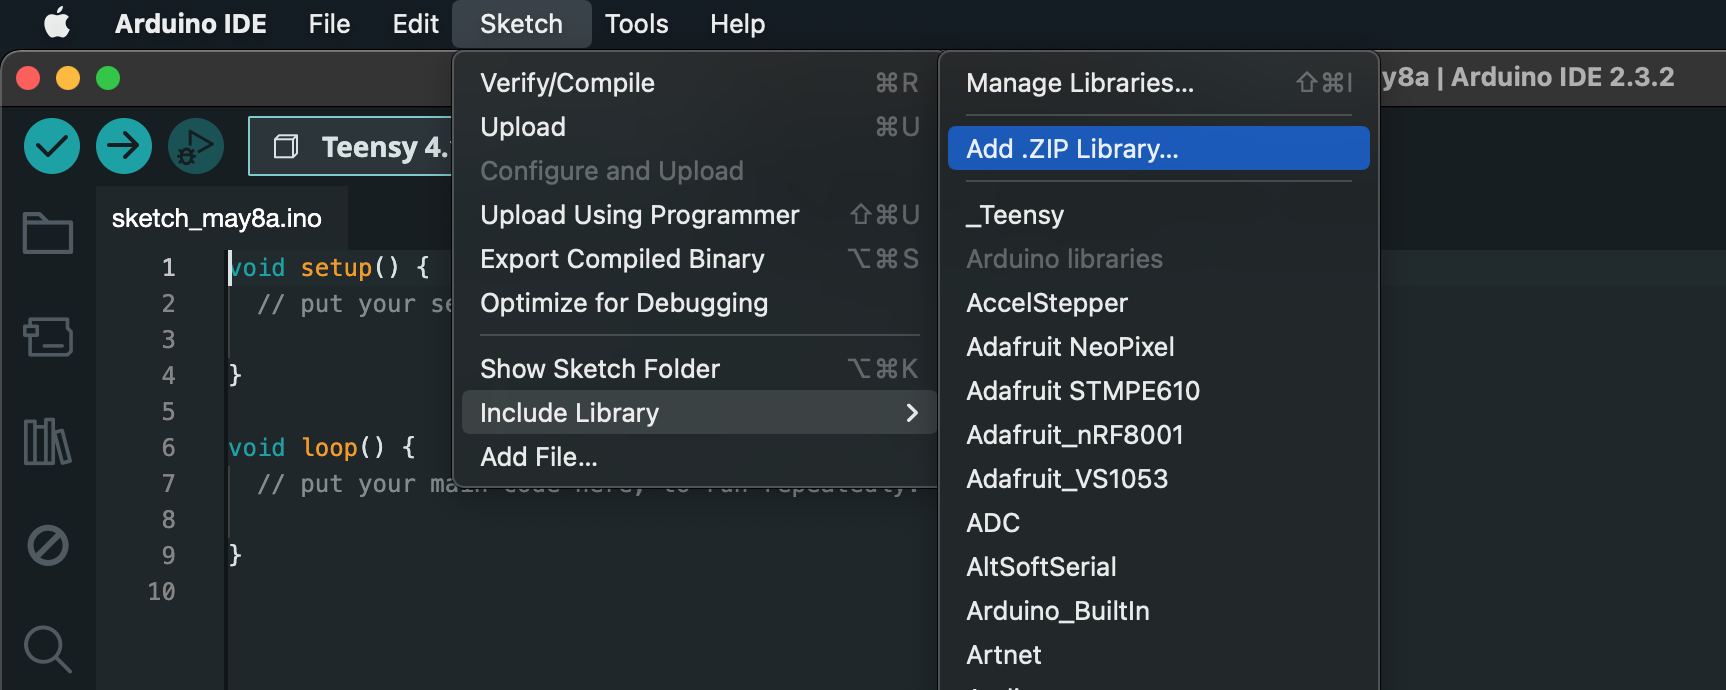
Task: Open the Search sidebar icon
Action: (x=48, y=648)
